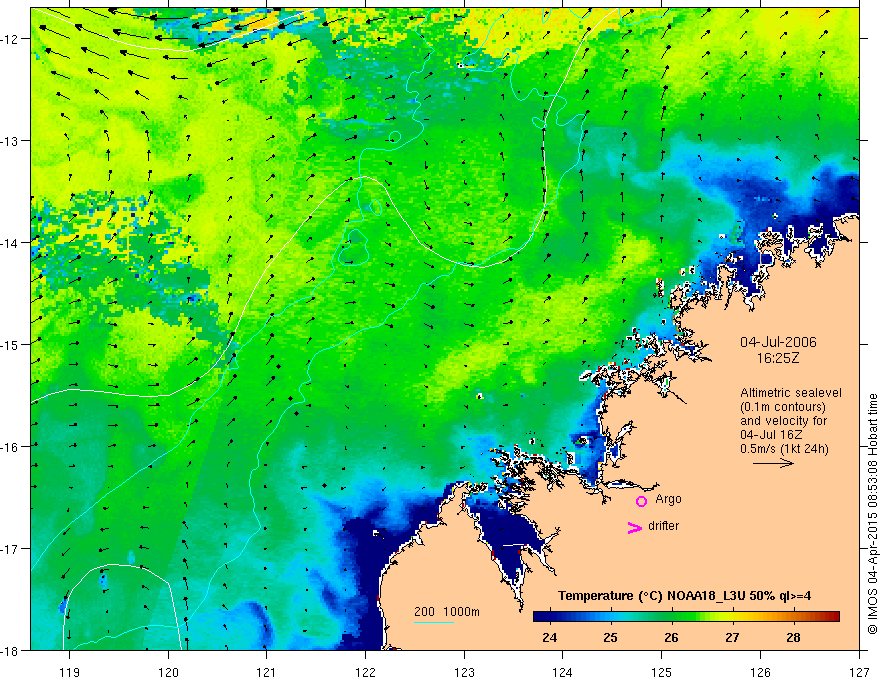The width and height of the screenshot is (880, 680).
Task: Click the longitude axis label "121"
Action: pyautogui.click(x=267, y=672)
